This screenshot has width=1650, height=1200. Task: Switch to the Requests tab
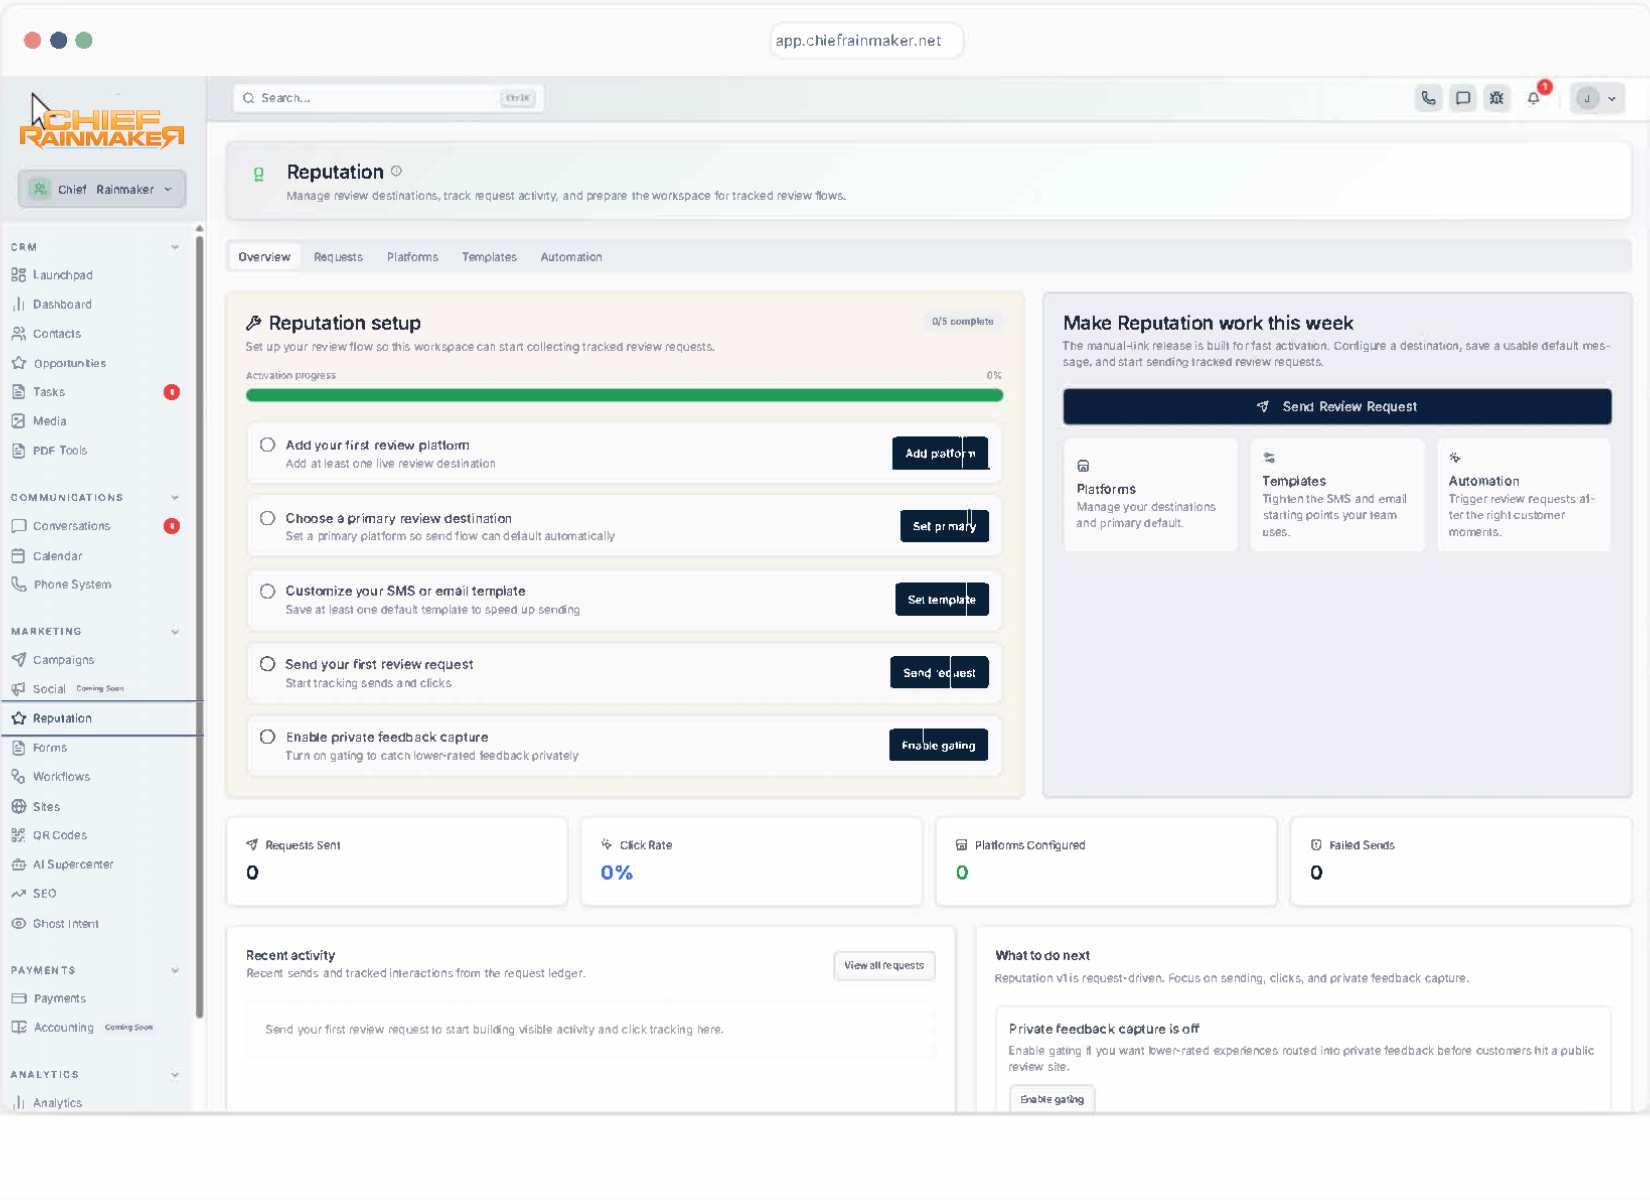338,257
